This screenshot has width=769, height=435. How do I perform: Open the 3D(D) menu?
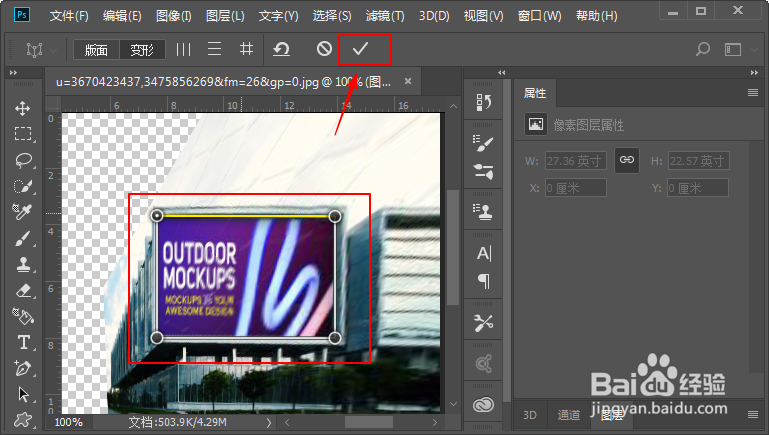tap(434, 16)
